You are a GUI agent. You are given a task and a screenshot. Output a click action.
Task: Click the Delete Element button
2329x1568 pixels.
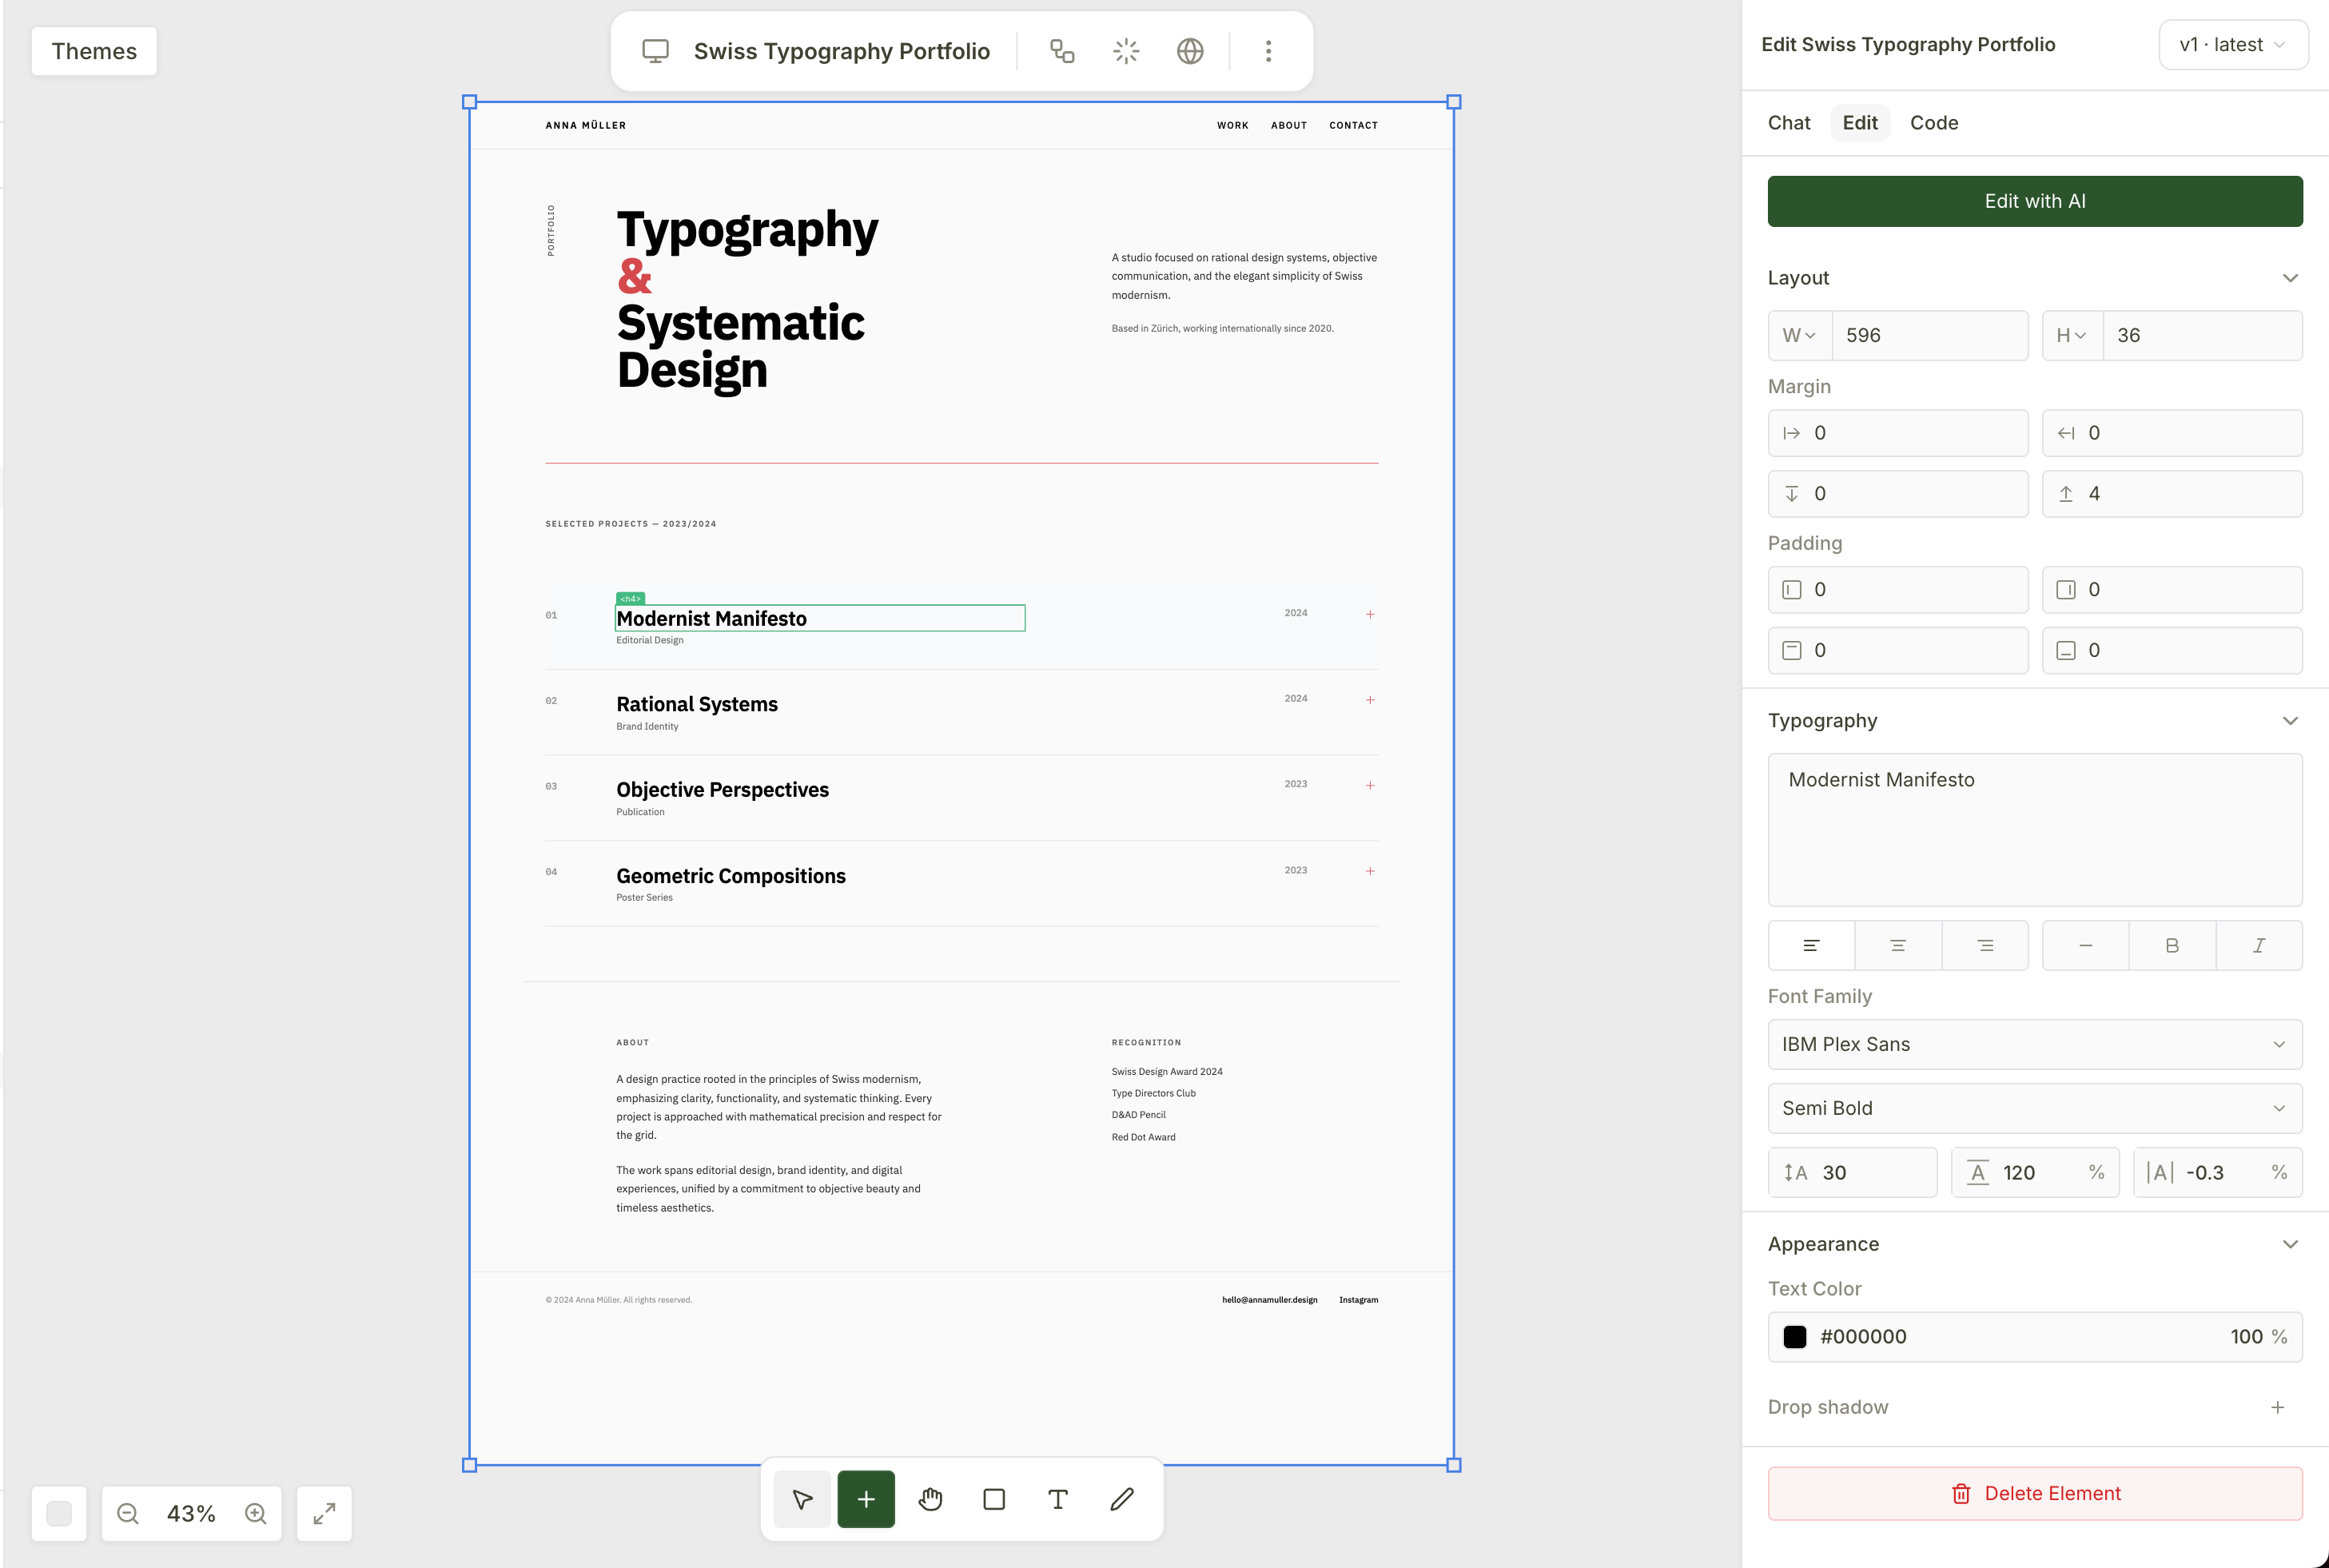(2034, 1493)
